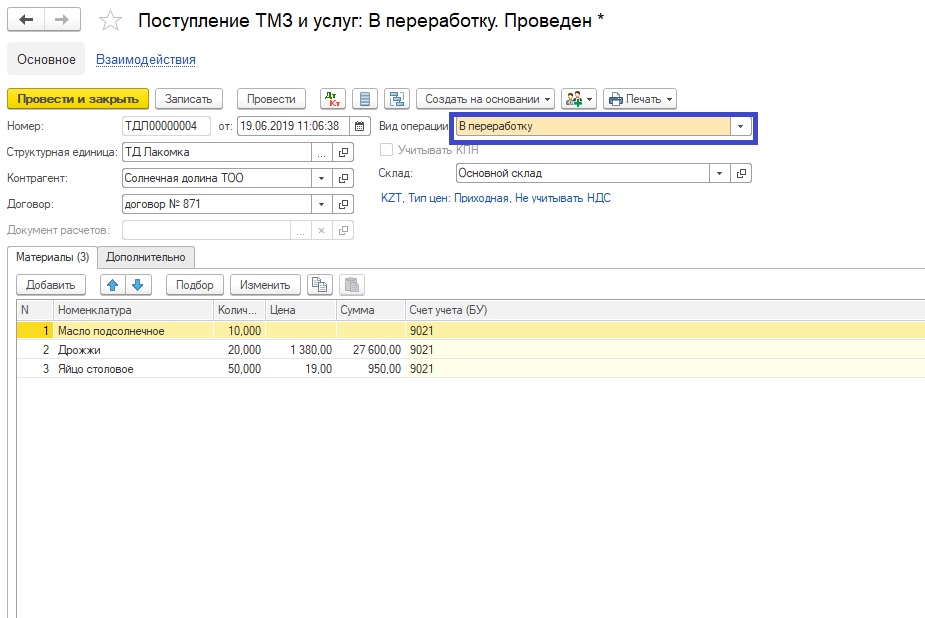Open the Создать на основании dropdown
The height and width of the screenshot is (618, 925).
click(486, 99)
